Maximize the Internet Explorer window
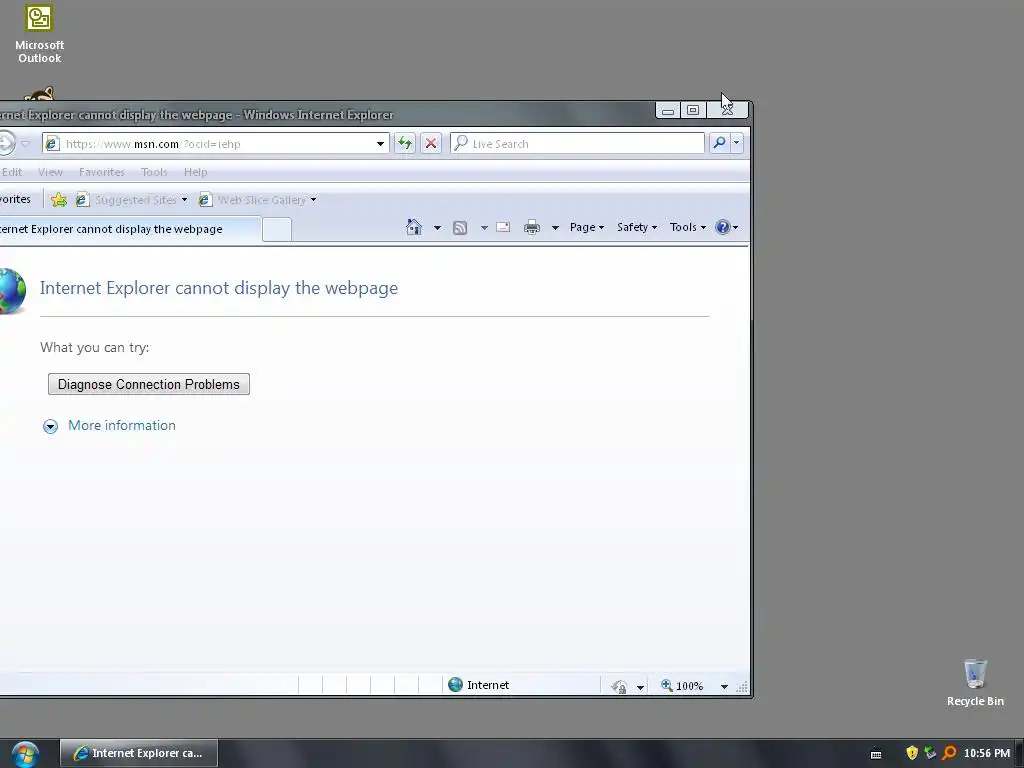This screenshot has width=1024, height=768. tap(693, 110)
